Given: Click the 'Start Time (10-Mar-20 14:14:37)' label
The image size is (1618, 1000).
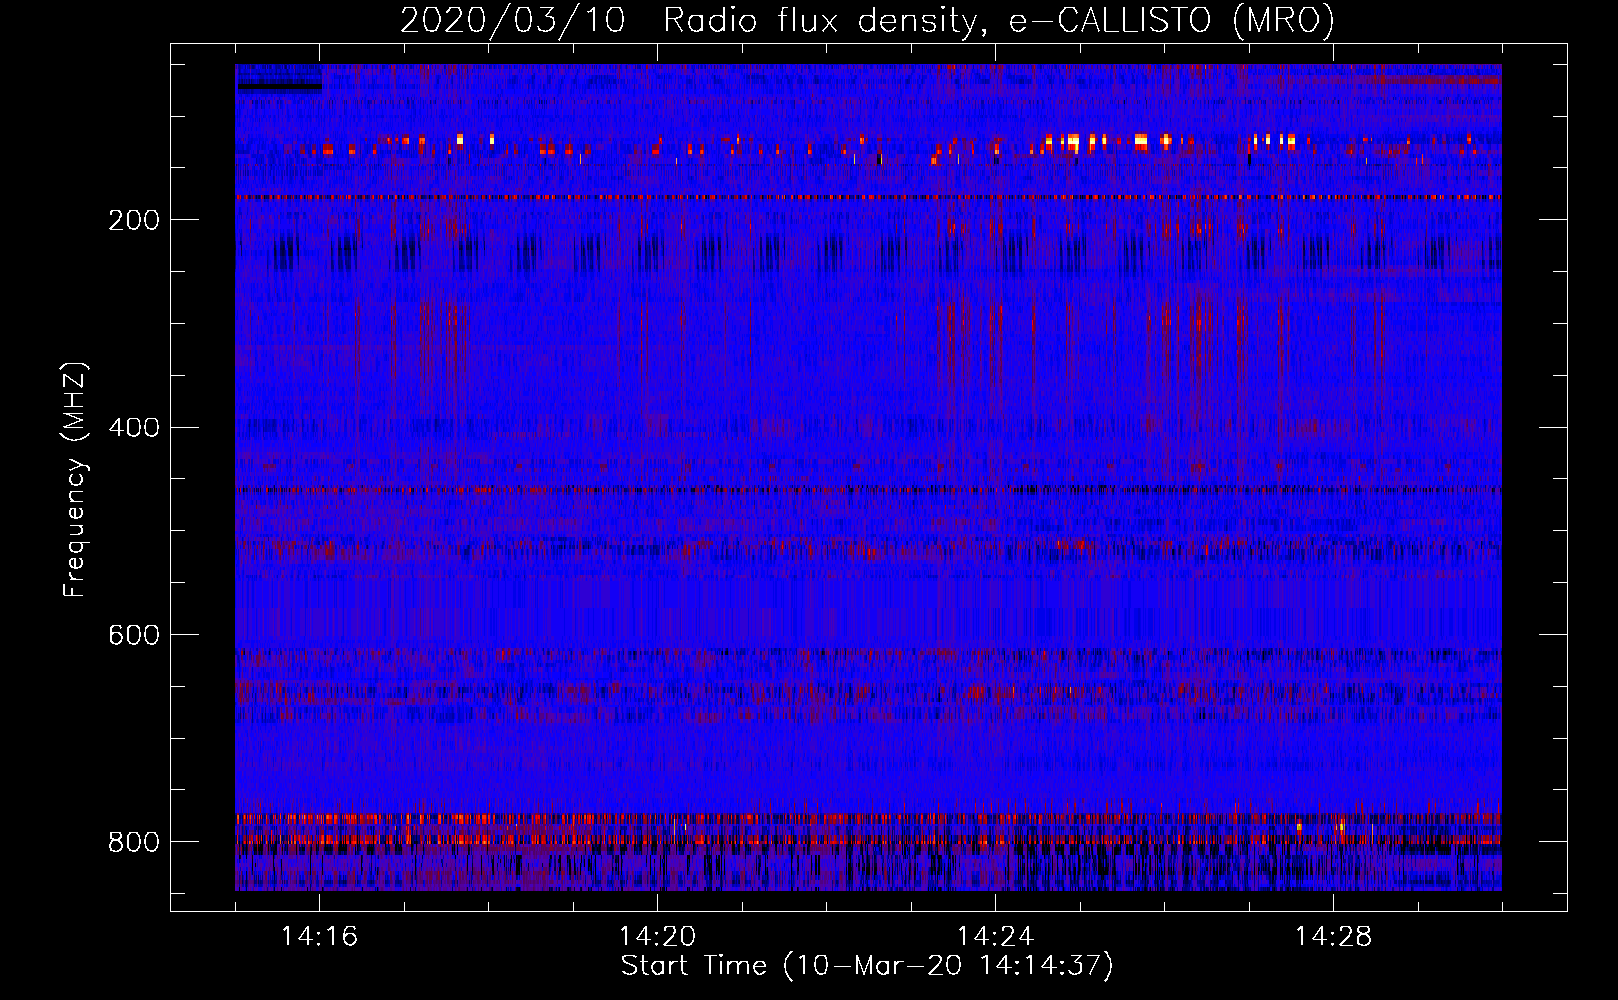Looking at the screenshot, I should pos(867,966).
